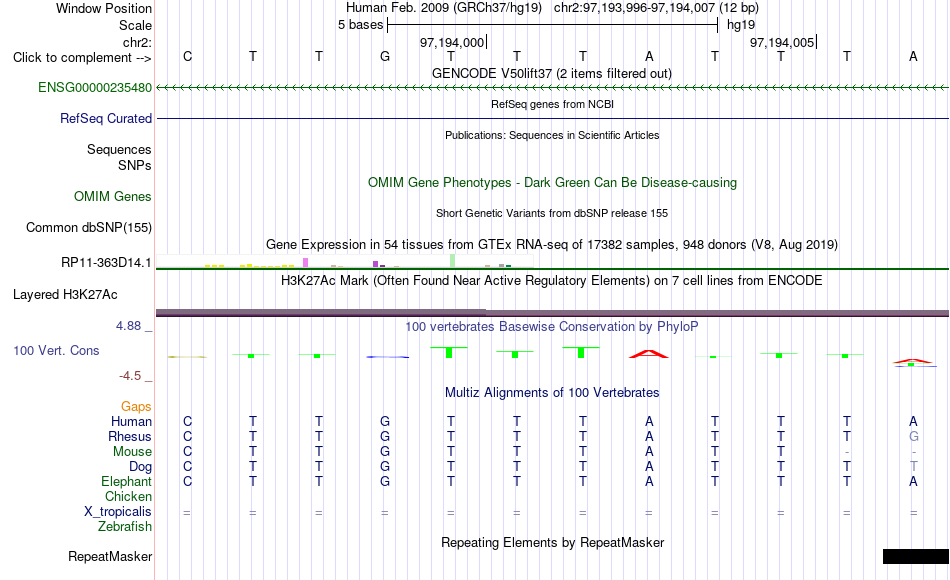Viewport: 950px width, 580px height.
Task: Click the Rhesus species label
Action: tap(130, 437)
